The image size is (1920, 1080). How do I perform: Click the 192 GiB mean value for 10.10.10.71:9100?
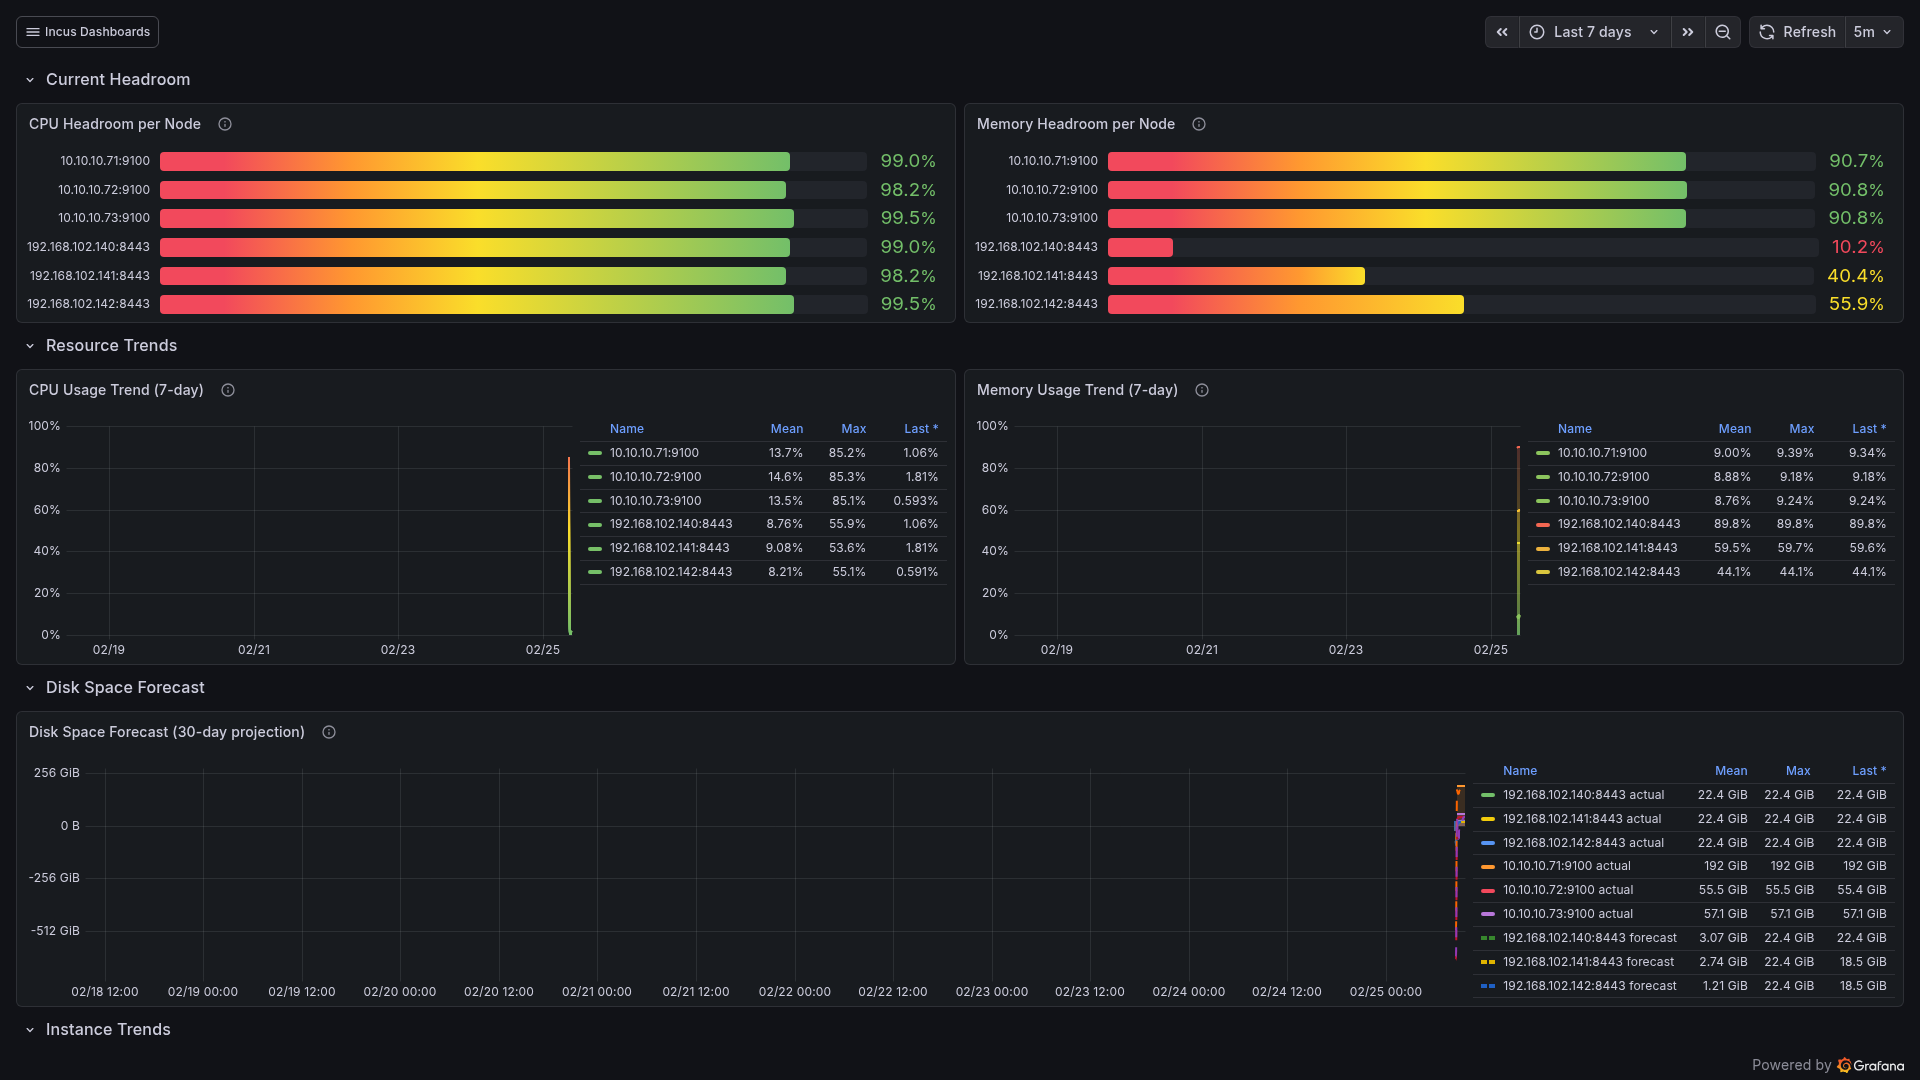click(x=1725, y=866)
